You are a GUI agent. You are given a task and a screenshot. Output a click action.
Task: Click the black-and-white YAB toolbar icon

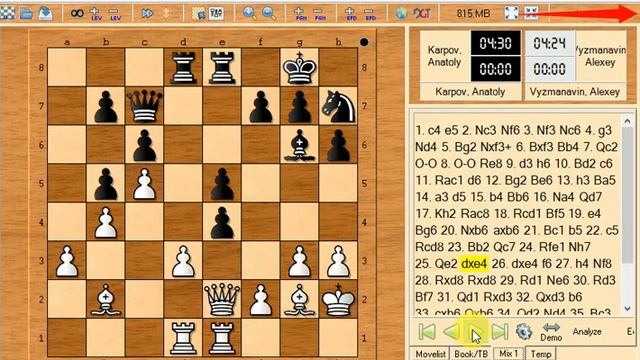[216, 13]
